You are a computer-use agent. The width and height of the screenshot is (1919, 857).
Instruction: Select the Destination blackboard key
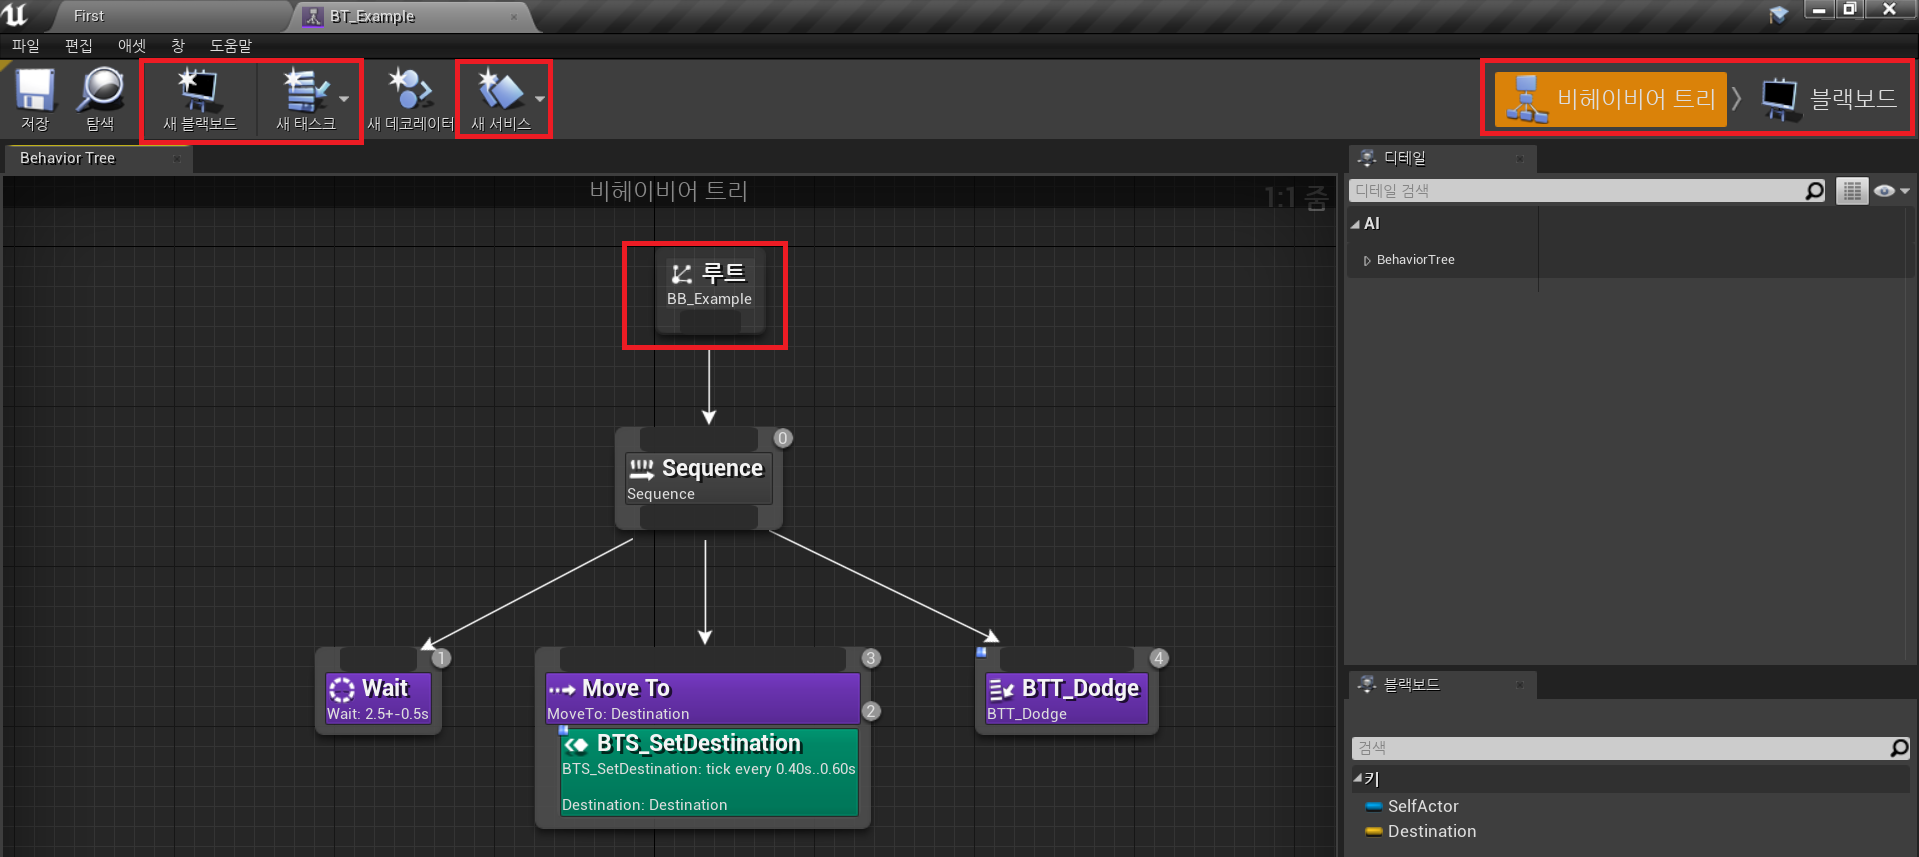(x=1431, y=831)
